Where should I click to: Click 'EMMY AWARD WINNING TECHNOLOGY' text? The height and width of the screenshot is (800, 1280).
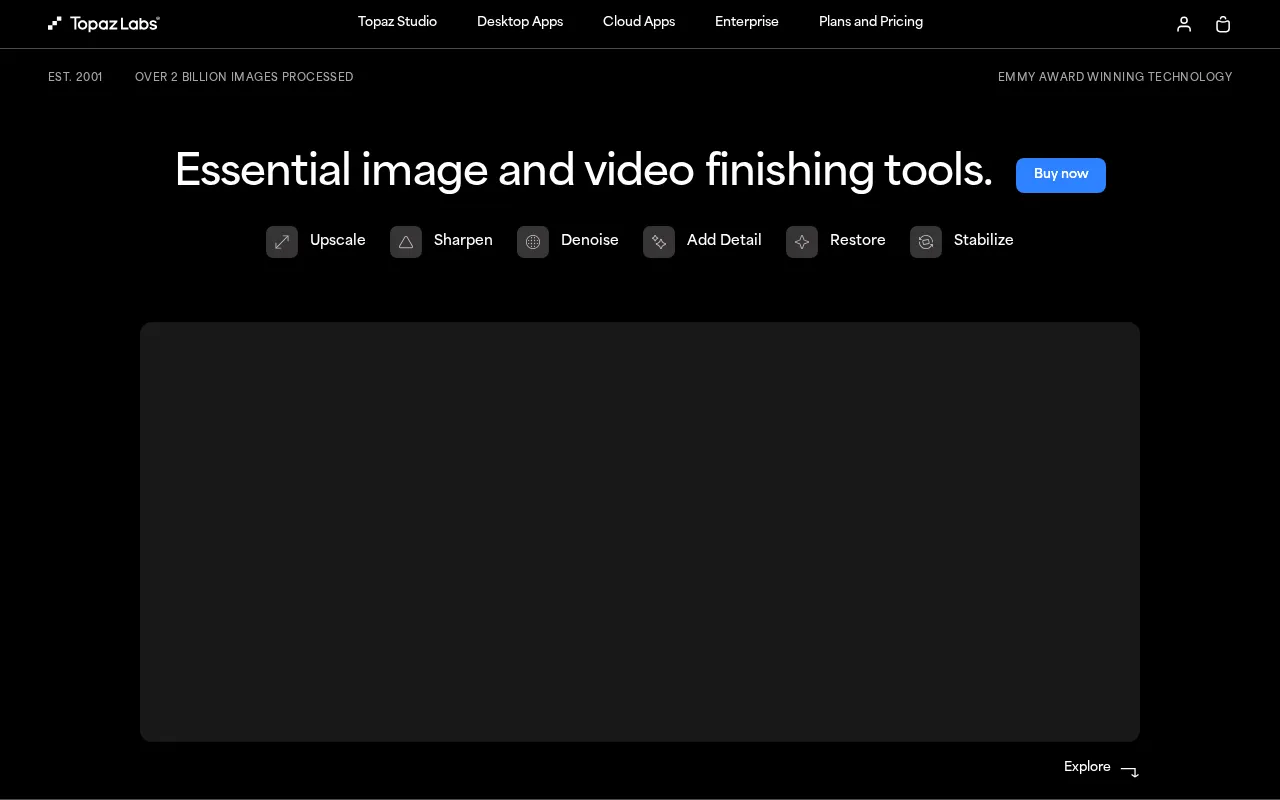(x=1115, y=77)
